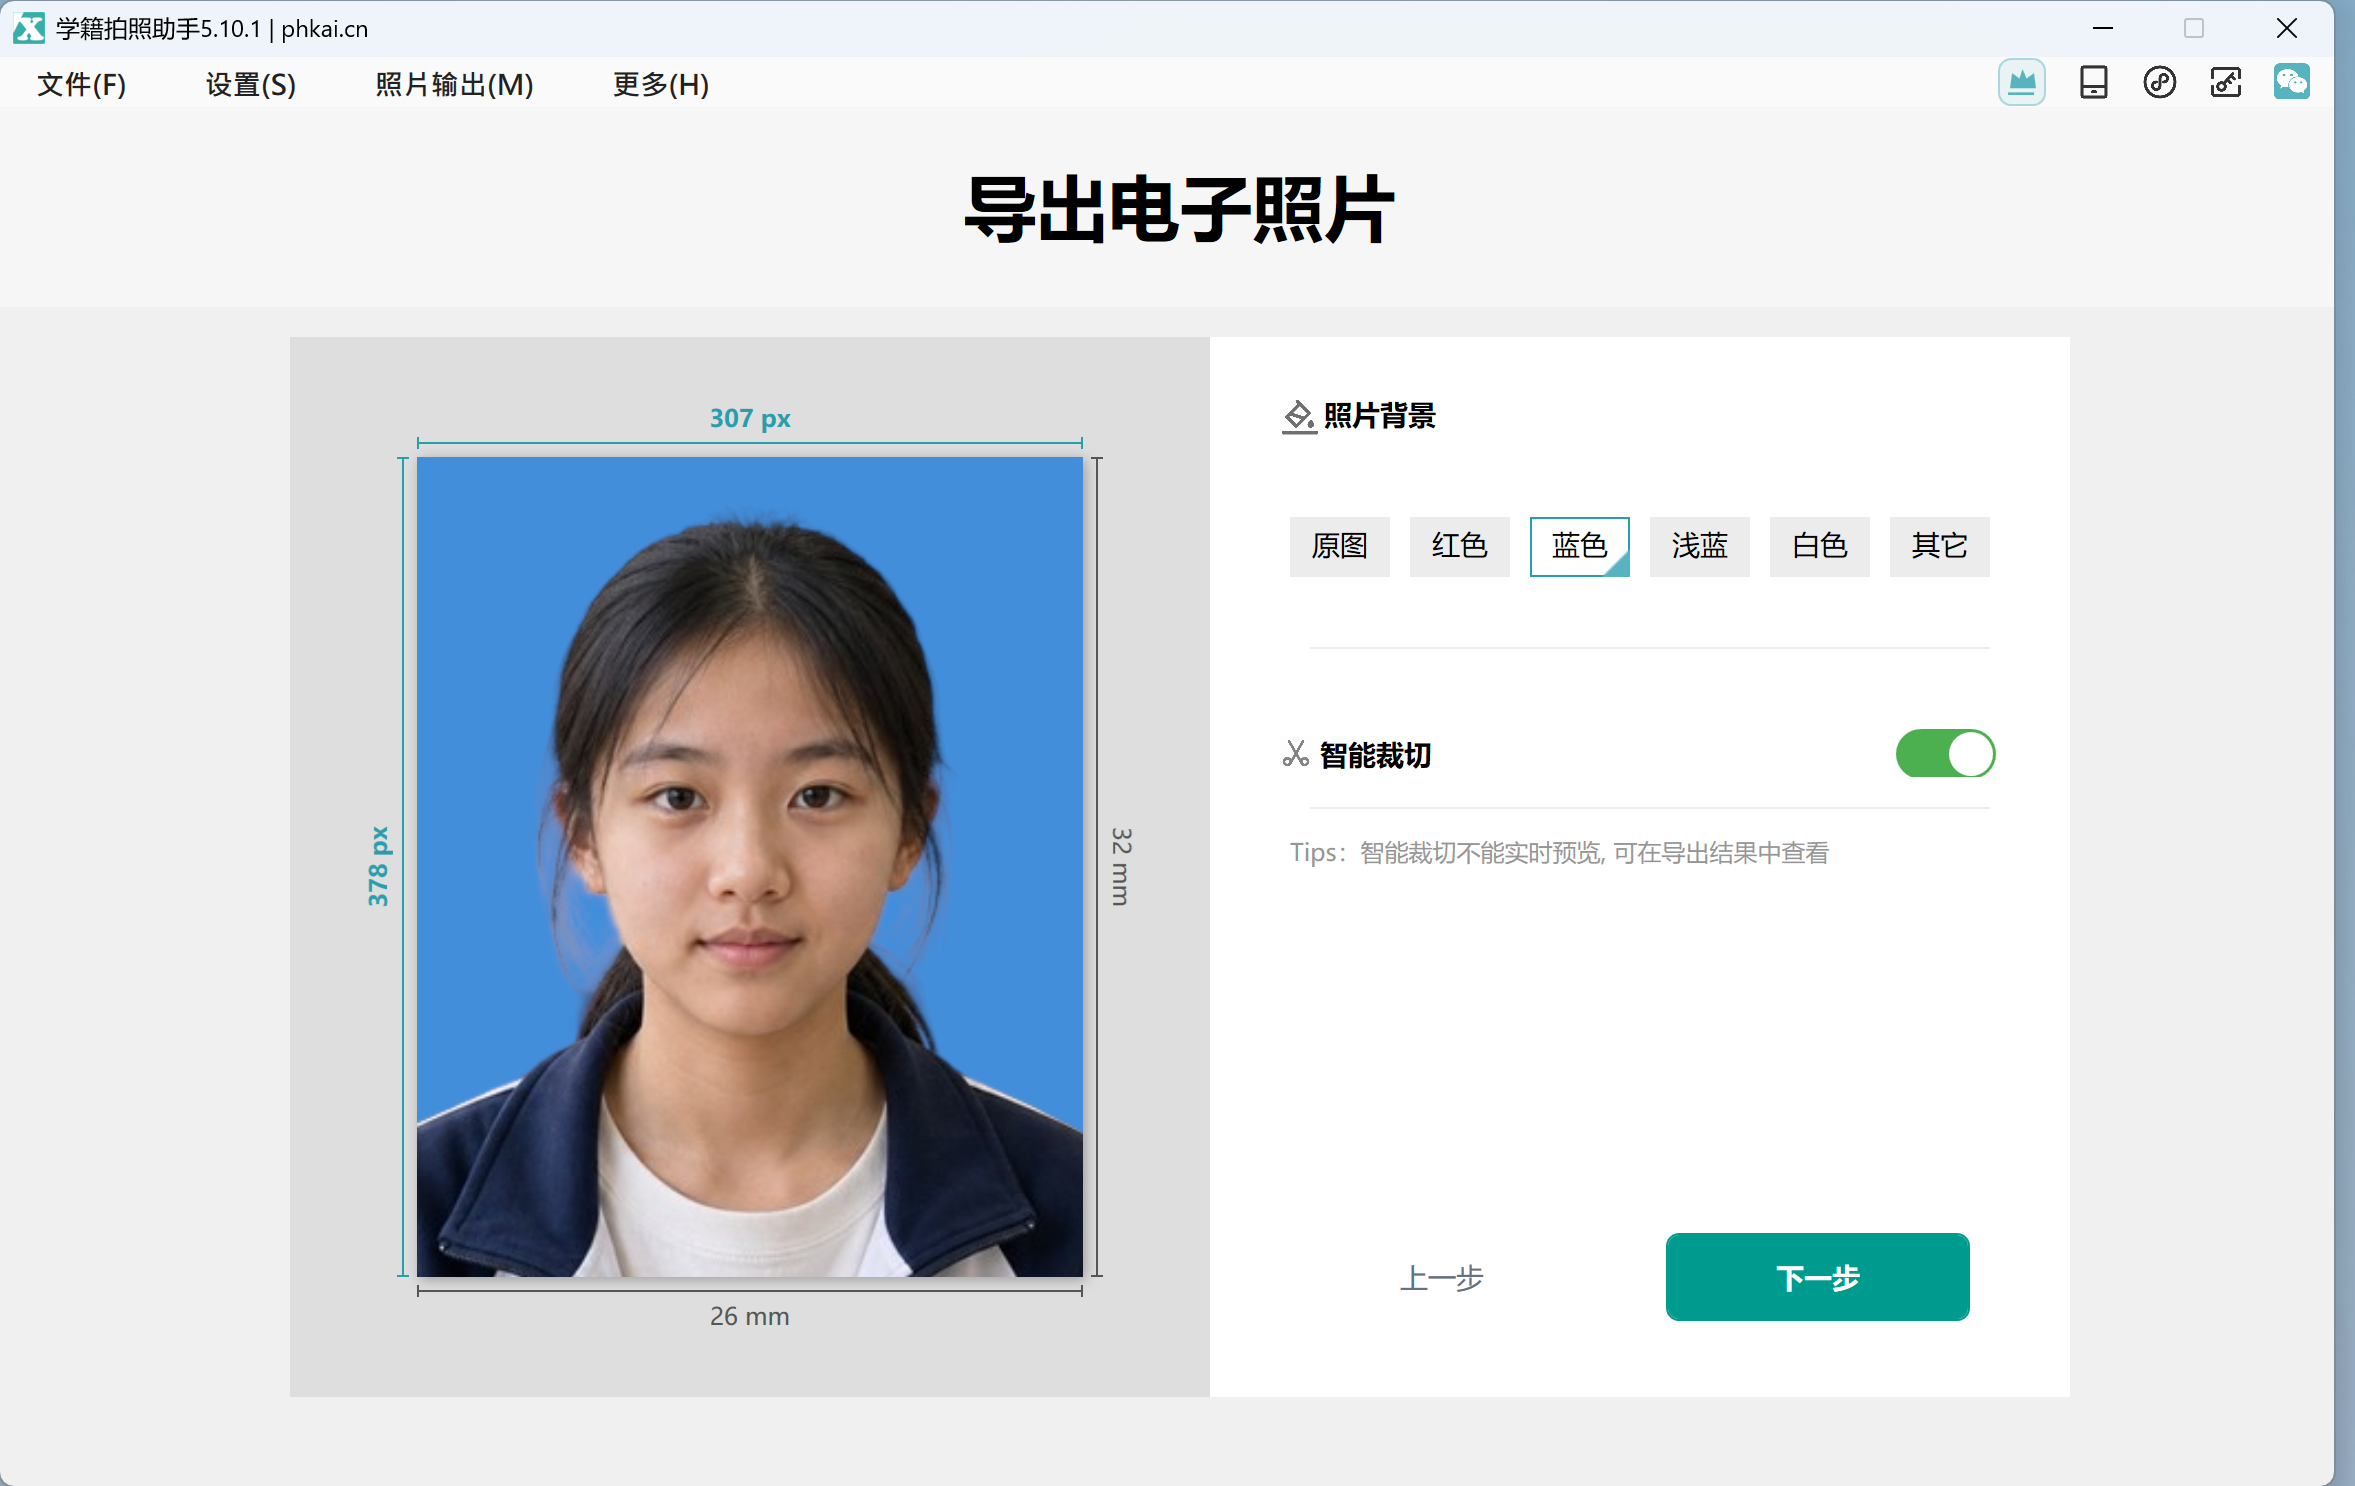Choose the 浅蓝 background color
This screenshot has height=1486, width=2355.
click(x=1699, y=547)
